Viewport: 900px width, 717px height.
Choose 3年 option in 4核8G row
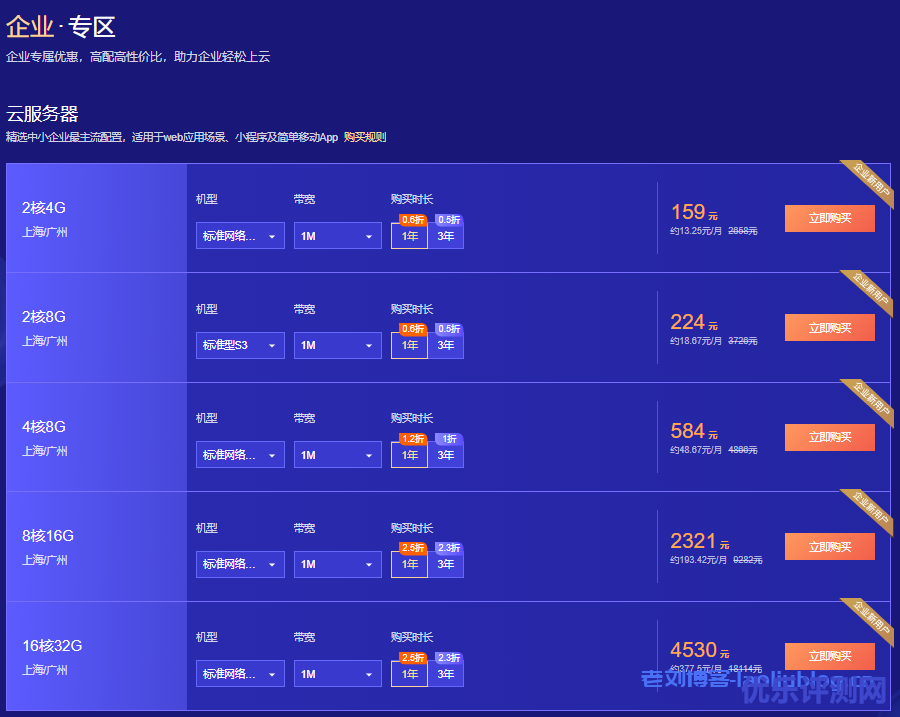(446, 455)
